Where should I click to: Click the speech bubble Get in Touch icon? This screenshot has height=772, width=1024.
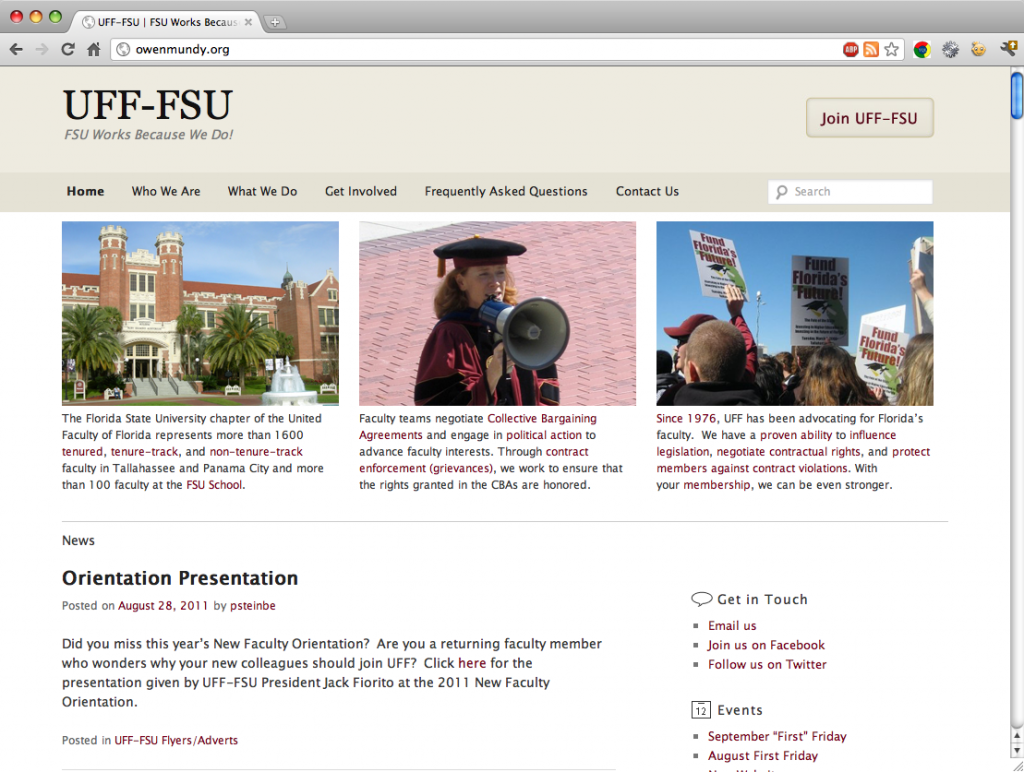[701, 599]
